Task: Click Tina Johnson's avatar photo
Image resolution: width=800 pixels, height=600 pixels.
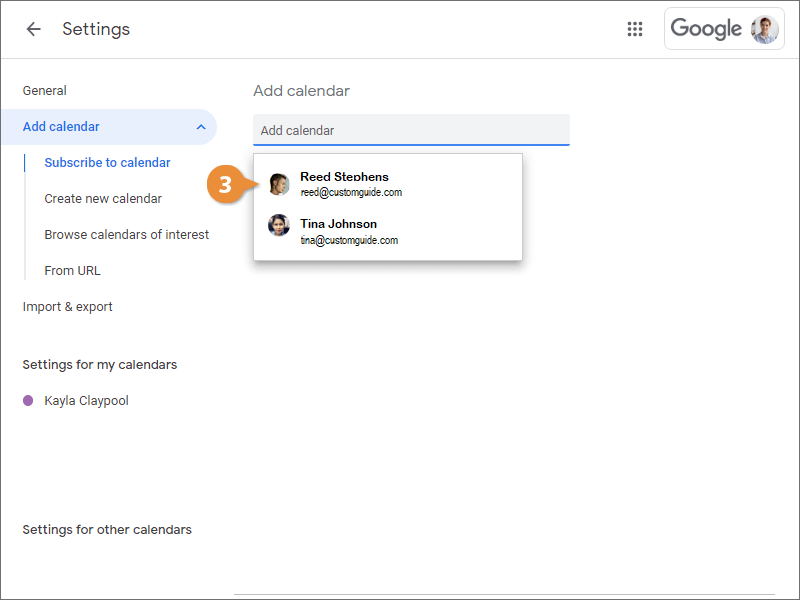Action: pyautogui.click(x=279, y=226)
